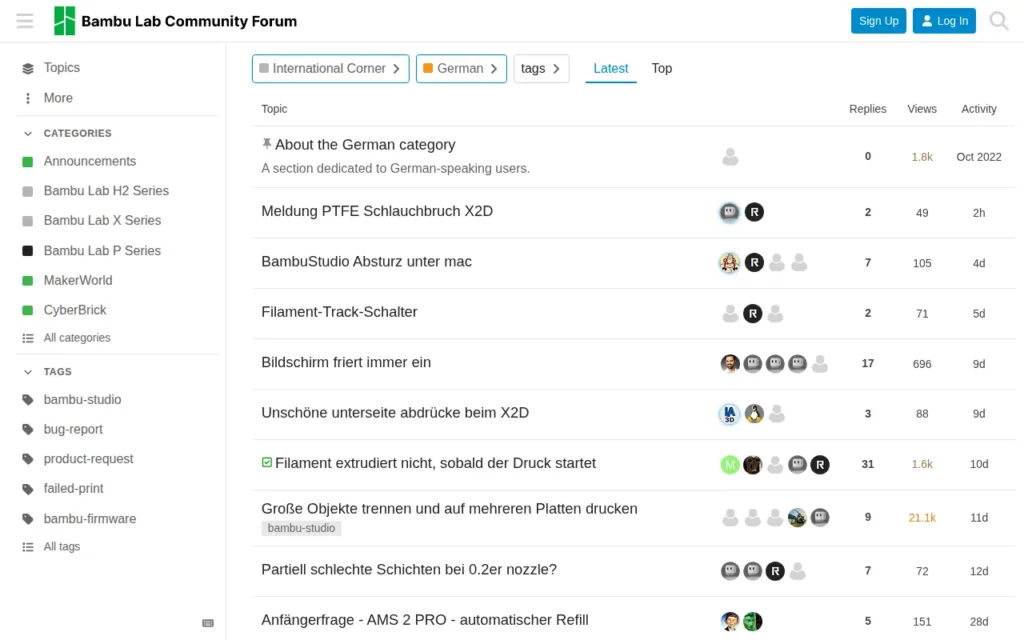Click the 28d activity on Anfängerfrage row
Image resolution: width=1024 pixels, height=640 pixels.
click(x=978, y=622)
